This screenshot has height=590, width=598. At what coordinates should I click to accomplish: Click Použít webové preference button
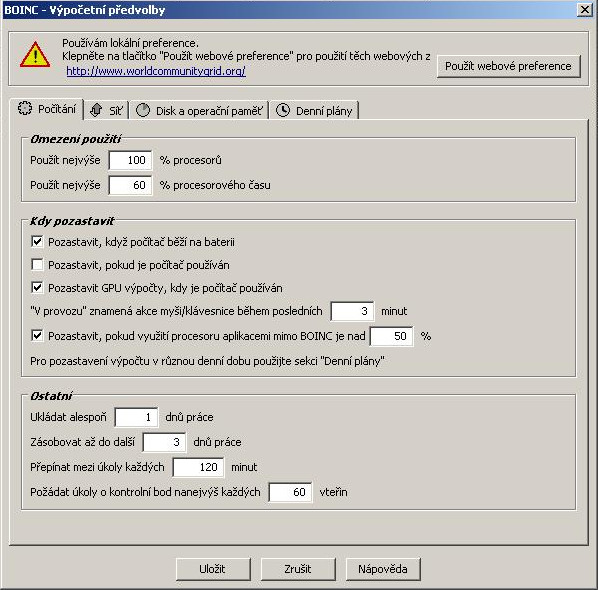(x=508, y=66)
